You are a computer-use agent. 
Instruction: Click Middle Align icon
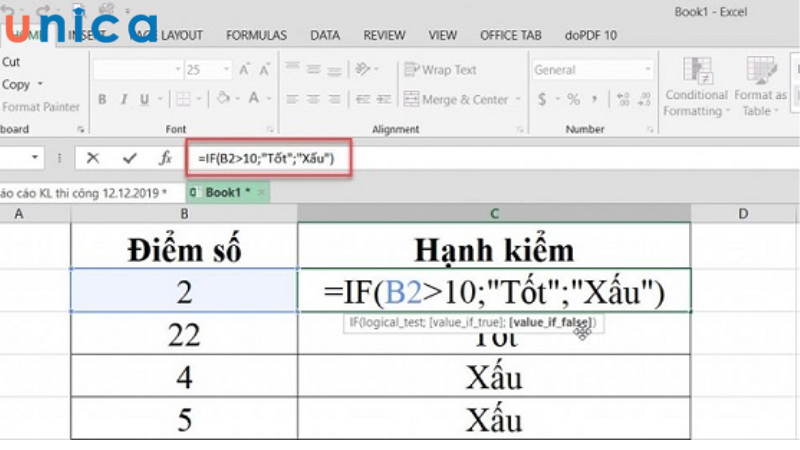[x=313, y=68]
